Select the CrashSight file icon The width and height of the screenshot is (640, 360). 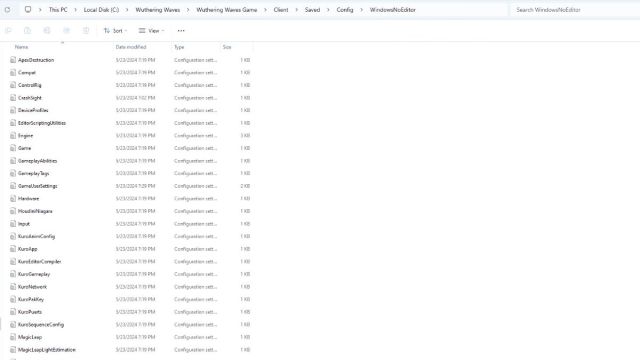coord(13,98)
